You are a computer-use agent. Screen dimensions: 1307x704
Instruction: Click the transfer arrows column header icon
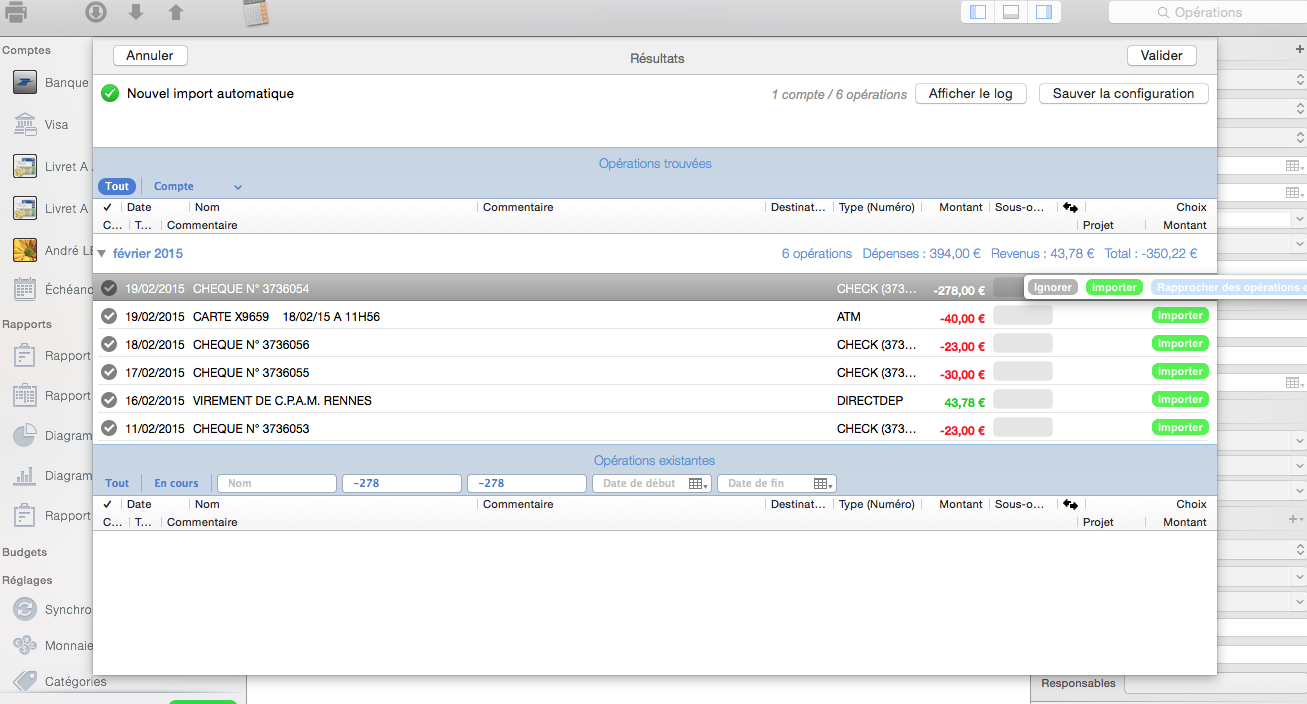[x=1070, y=207]
